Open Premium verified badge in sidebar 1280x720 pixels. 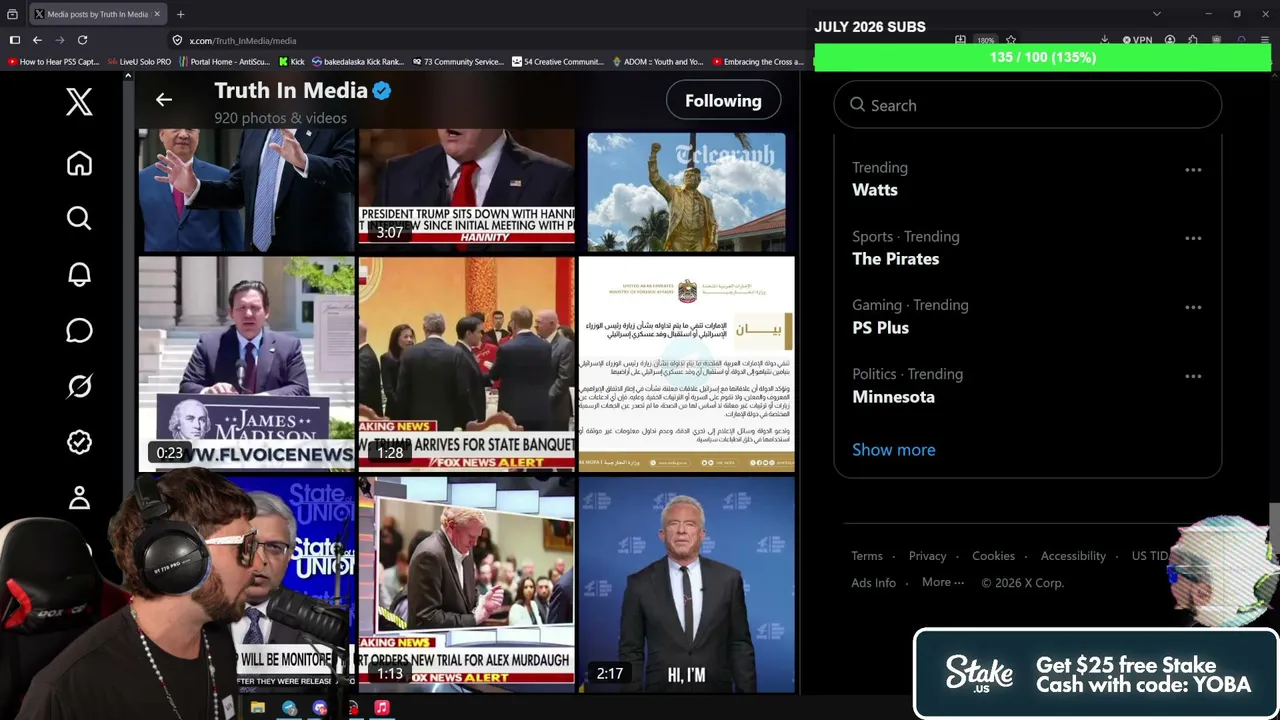coord(79,442)
